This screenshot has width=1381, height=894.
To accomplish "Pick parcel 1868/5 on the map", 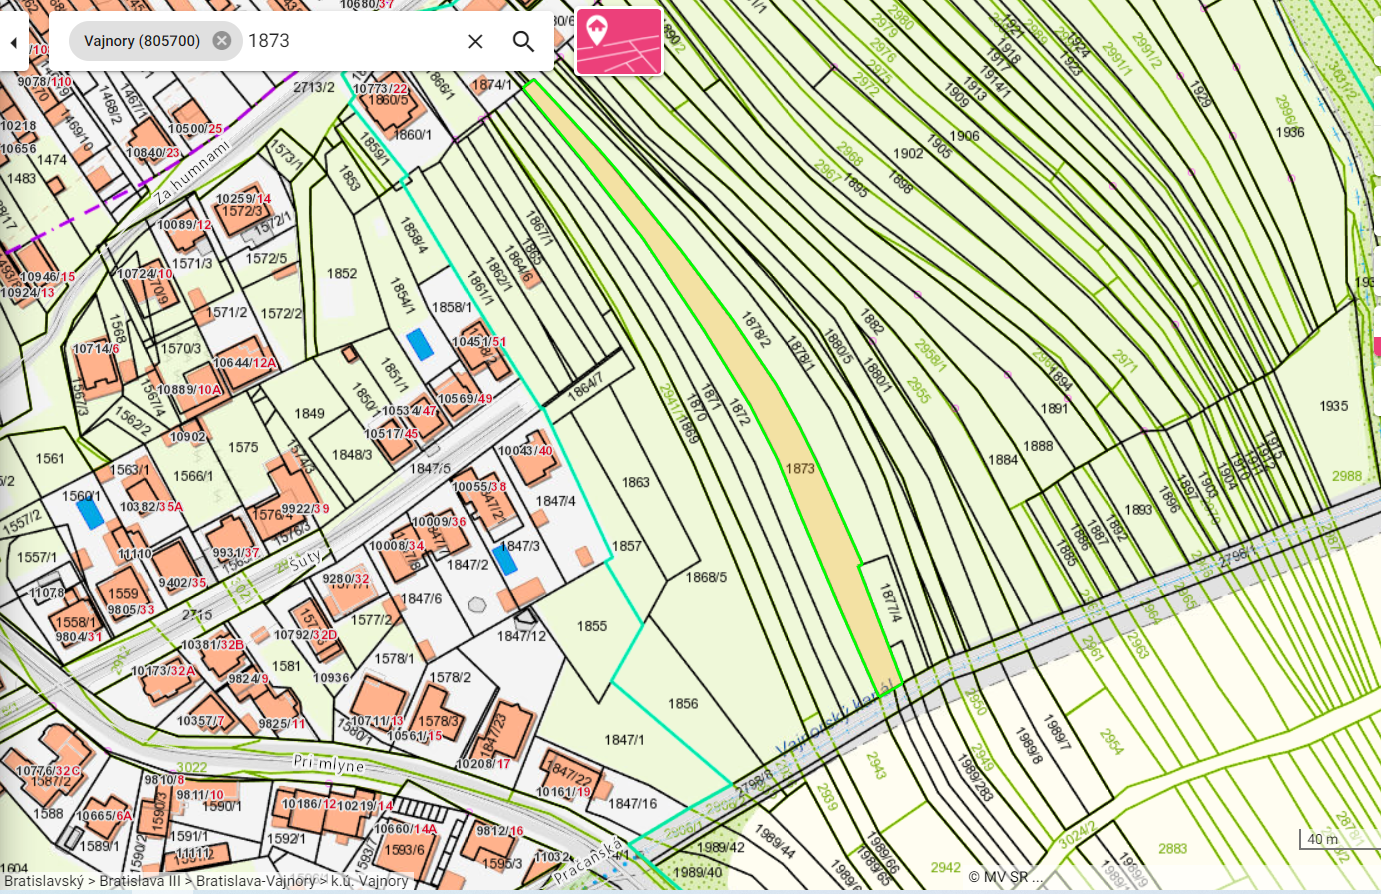I will point(706,577).
